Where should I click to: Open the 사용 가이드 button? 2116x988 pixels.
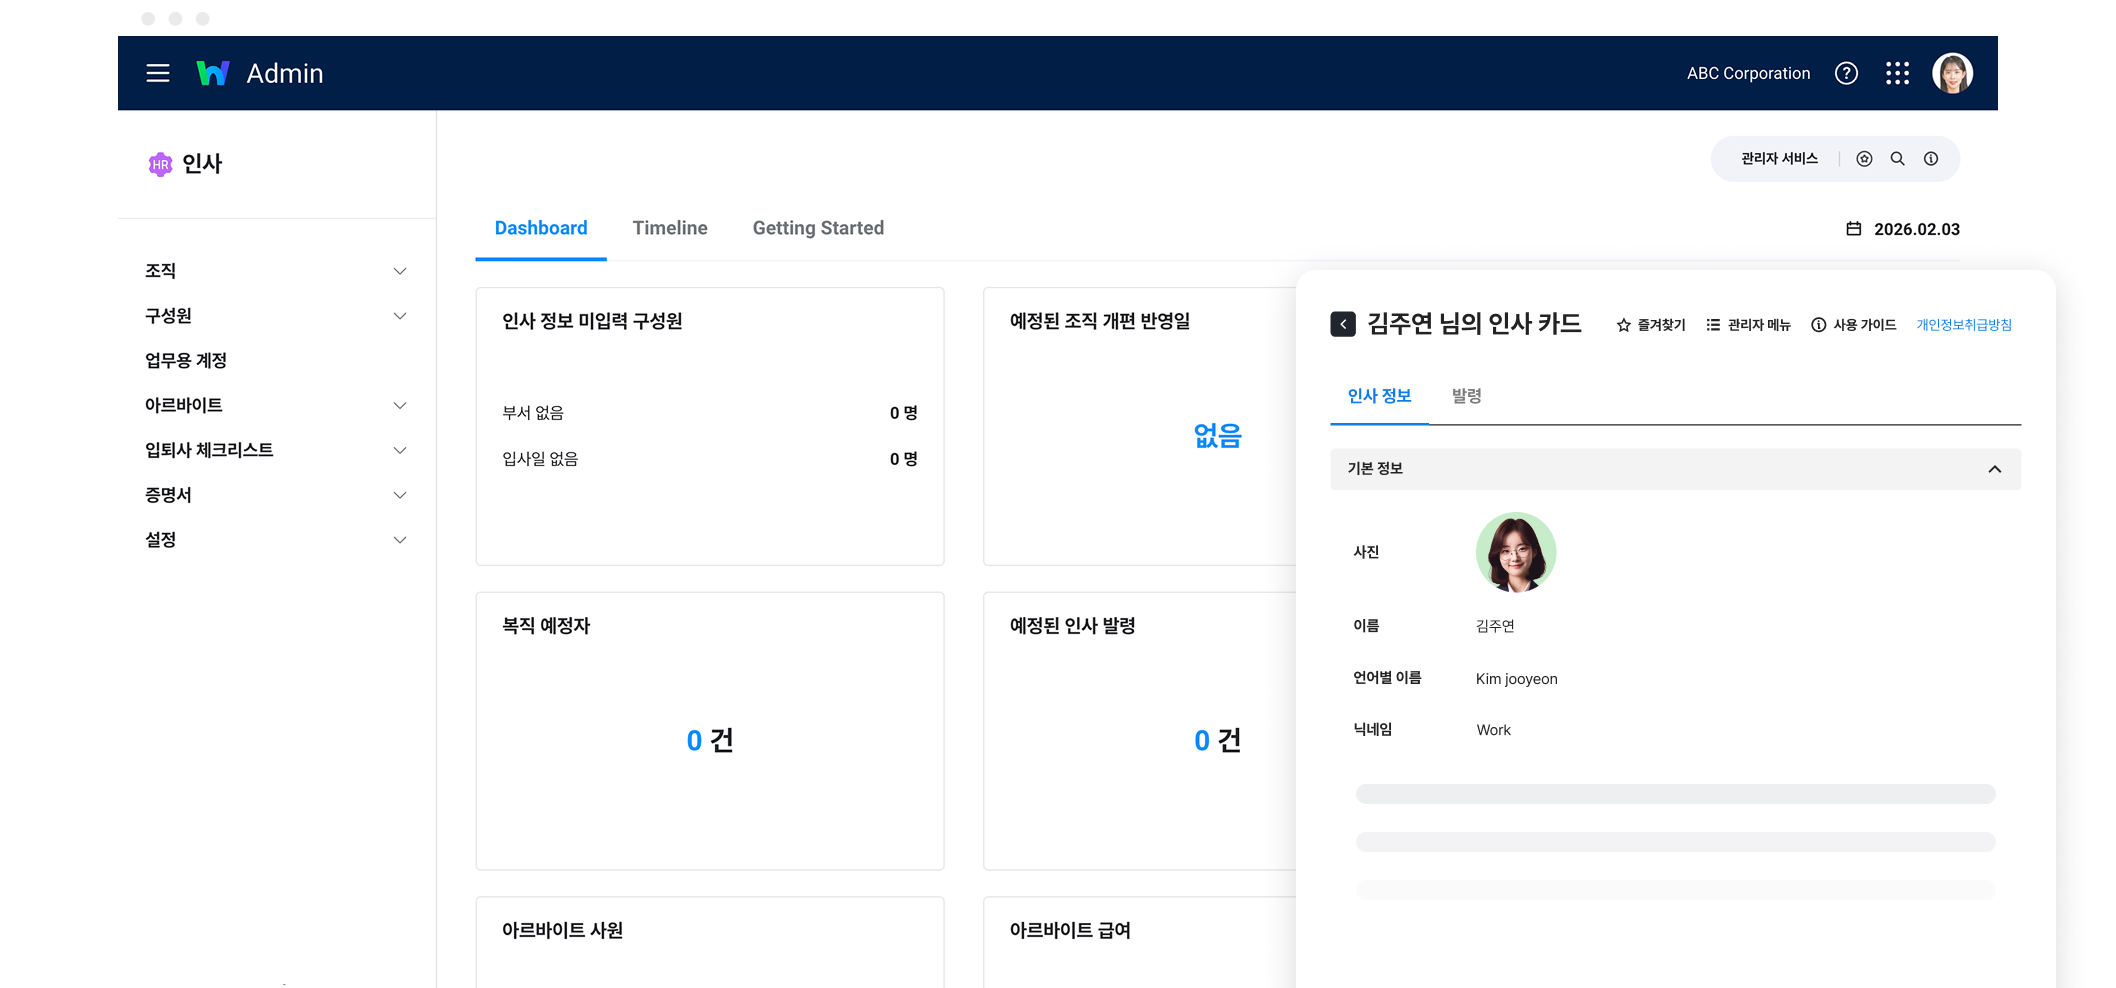[1853, 325]
